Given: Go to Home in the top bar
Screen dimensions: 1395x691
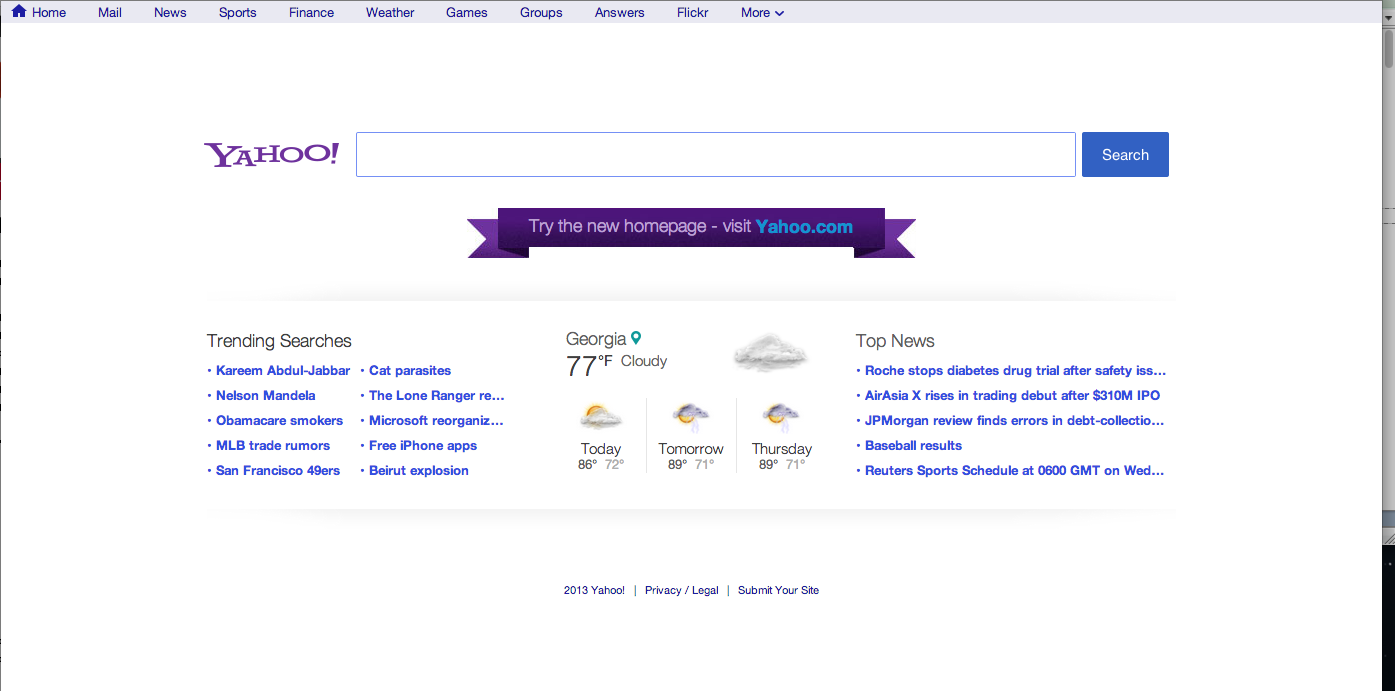Looking at the screenshot, I should (49, 13).
